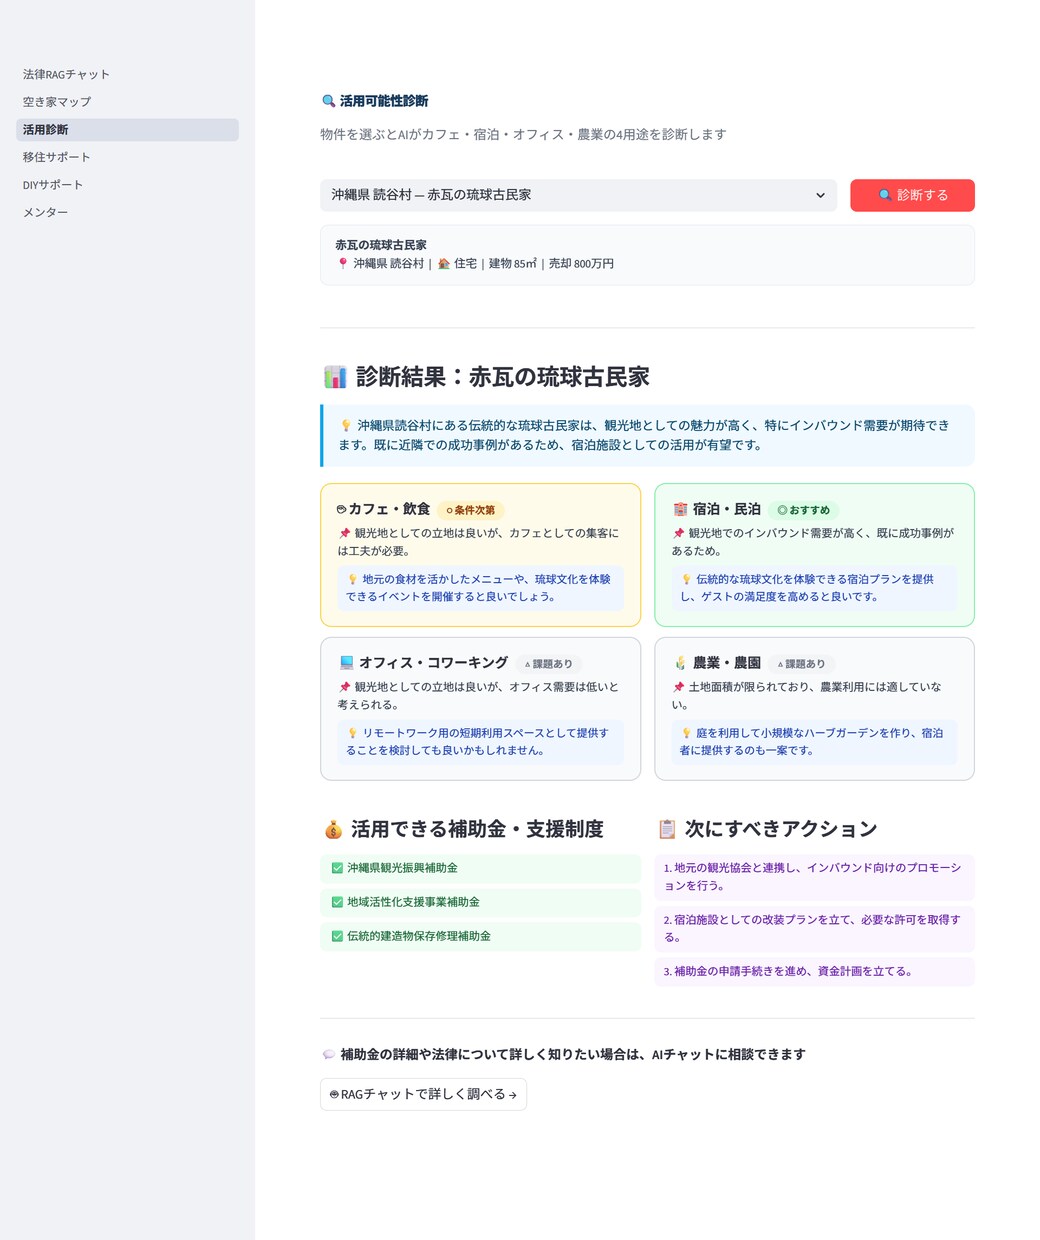This screenshot has width=1040, height=1240.
Task: Click RAGチャットで詳しく調べる button
Action: (423, 1094)
